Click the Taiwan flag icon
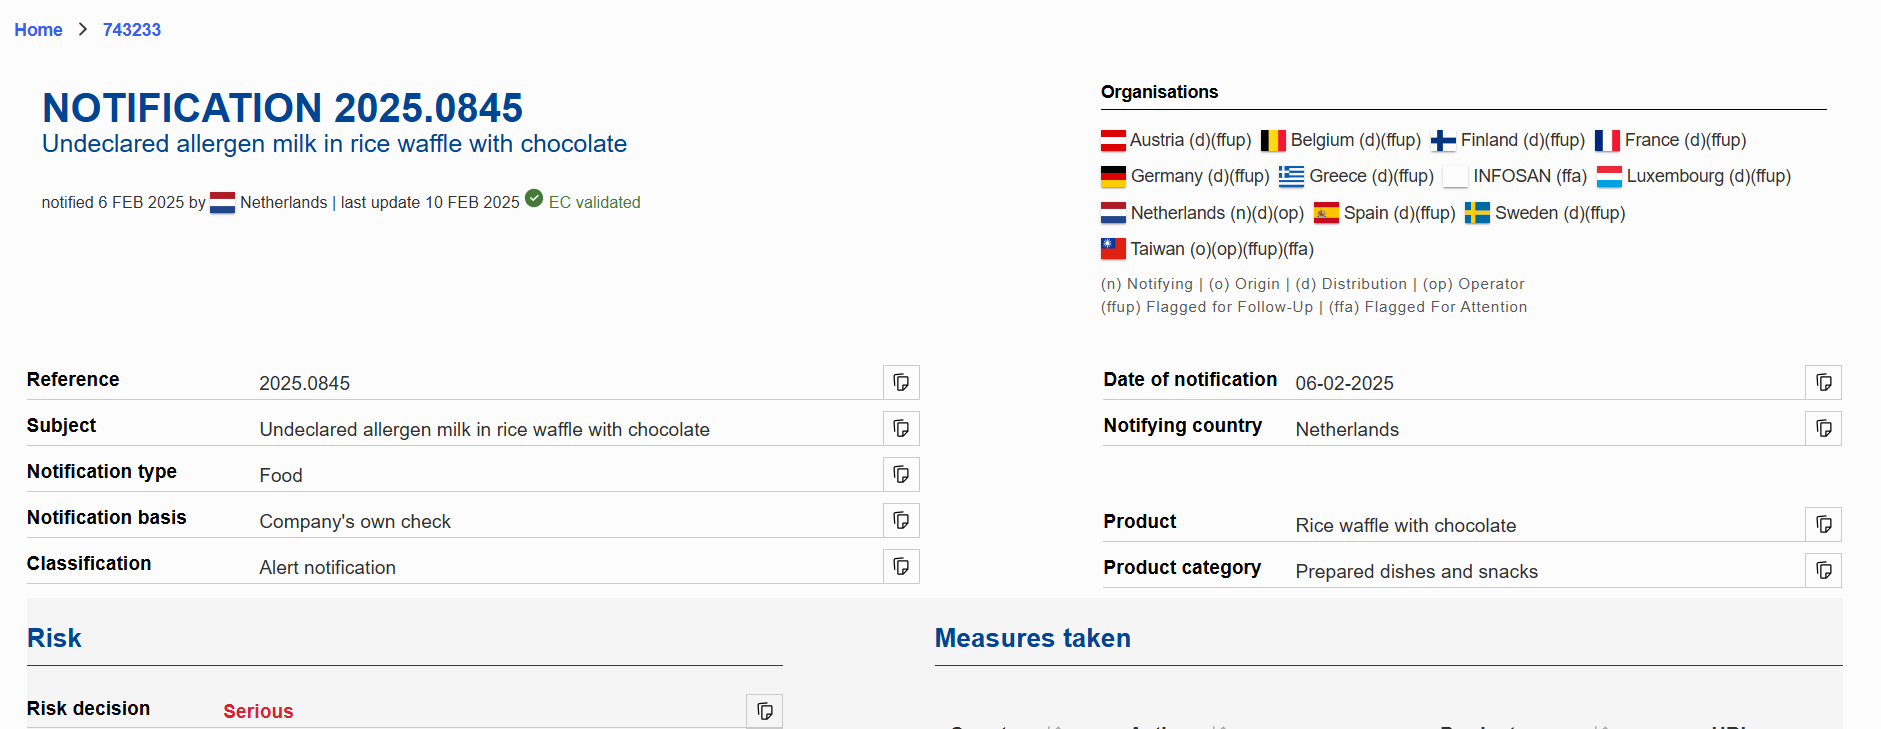Screen dimensions: 1881x729 click(1113, 249)
